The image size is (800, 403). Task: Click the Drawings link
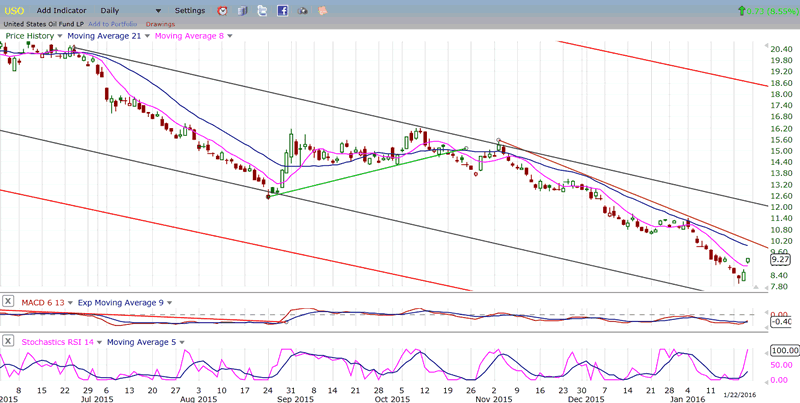(159, 22)
